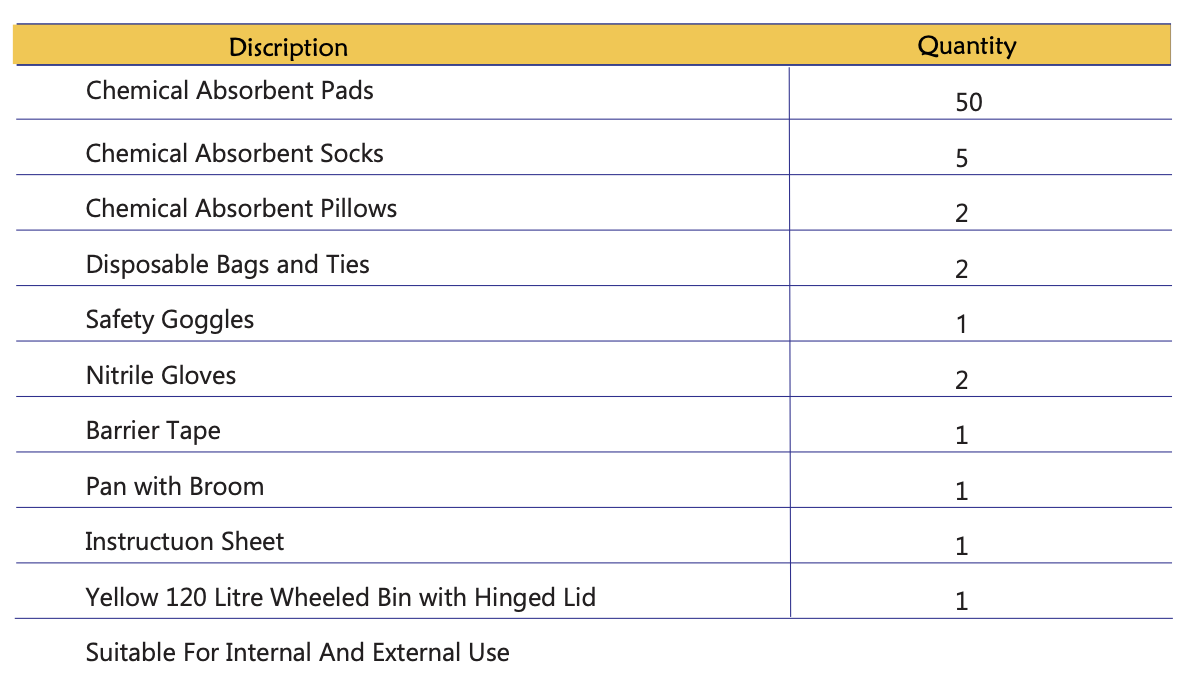Select the "Yellow 120 Litre Wheeled Bin" description
Image resolution: width=1193 pixels, height=688 pixels.
[x=341, y=598]
